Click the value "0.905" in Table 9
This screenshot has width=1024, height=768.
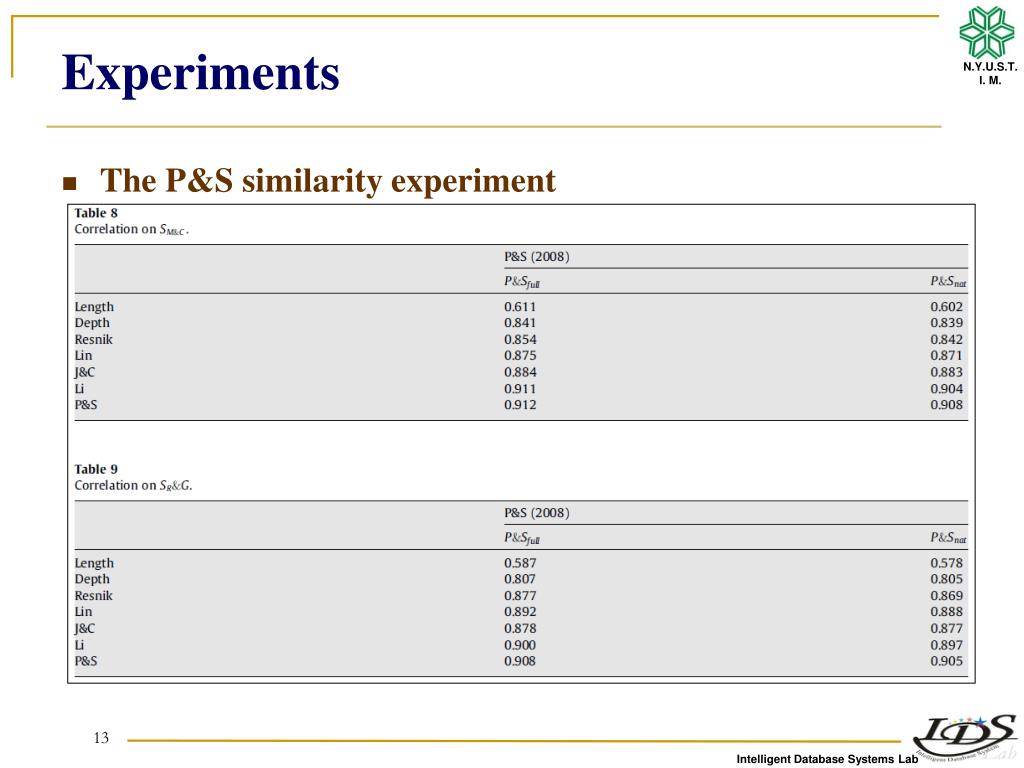tap(946, 661)
